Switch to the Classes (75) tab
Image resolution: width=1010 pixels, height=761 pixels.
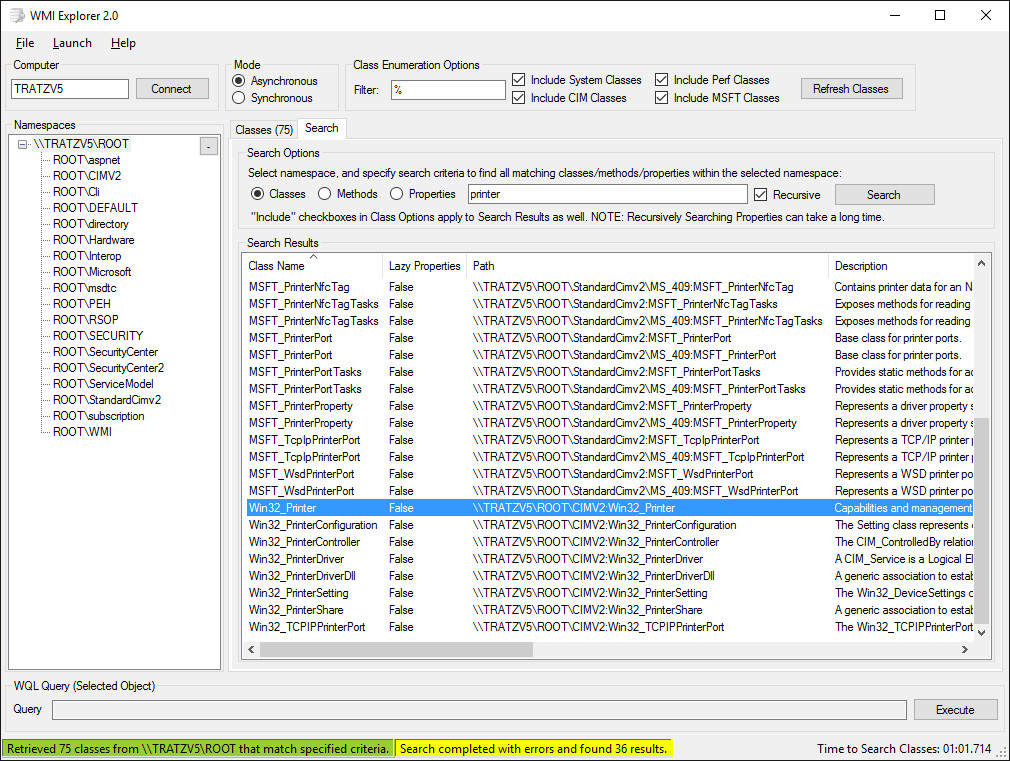[264, 130]
